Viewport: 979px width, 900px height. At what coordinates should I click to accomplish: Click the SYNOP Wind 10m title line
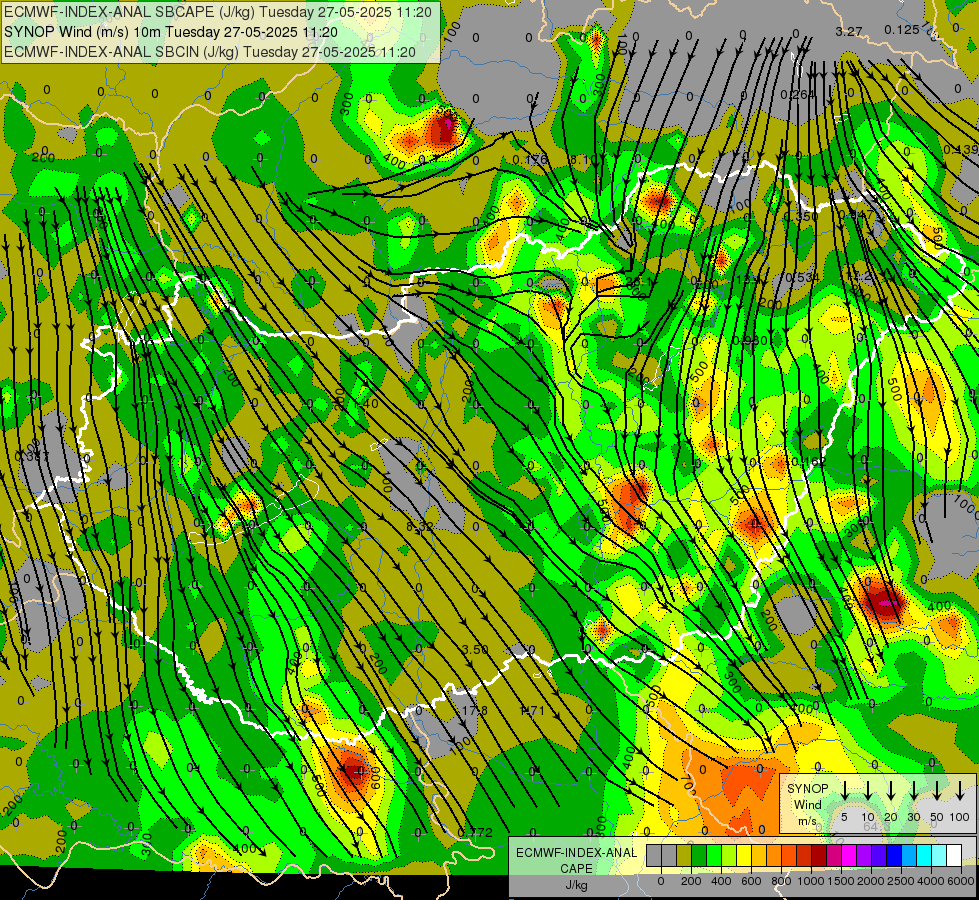click(x=171, y=32)
